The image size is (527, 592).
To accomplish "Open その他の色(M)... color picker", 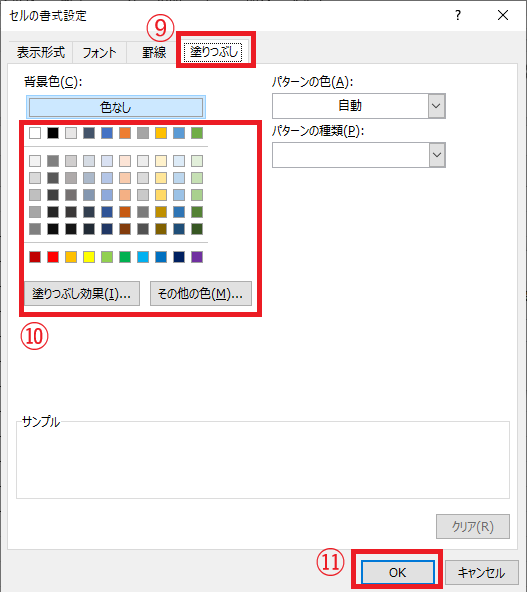I will point(201,293).
